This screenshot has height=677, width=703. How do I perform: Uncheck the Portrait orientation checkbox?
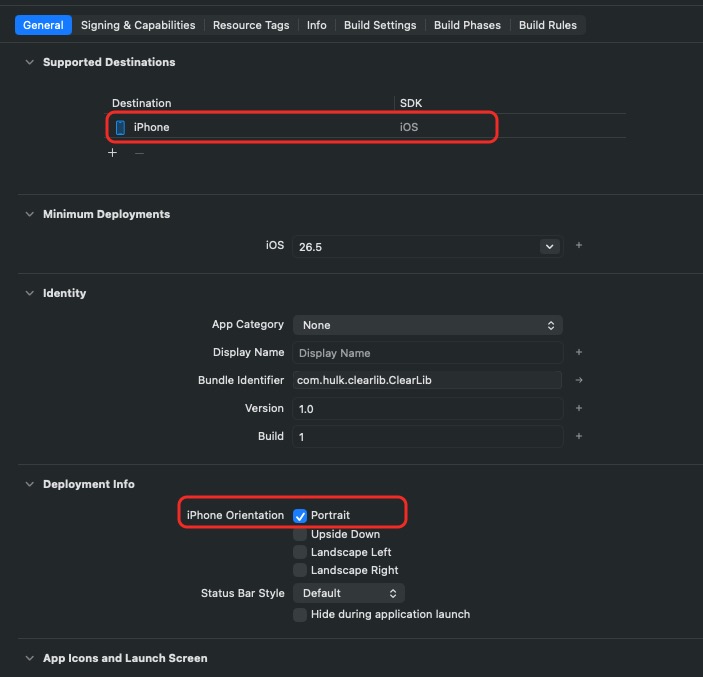click(300, 516)
